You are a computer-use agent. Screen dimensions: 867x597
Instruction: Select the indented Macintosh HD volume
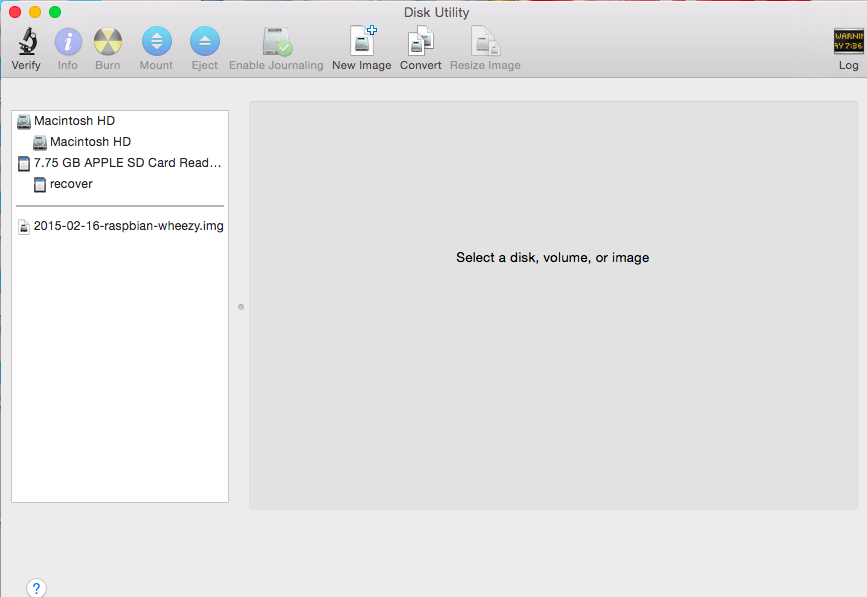(90, 142)
